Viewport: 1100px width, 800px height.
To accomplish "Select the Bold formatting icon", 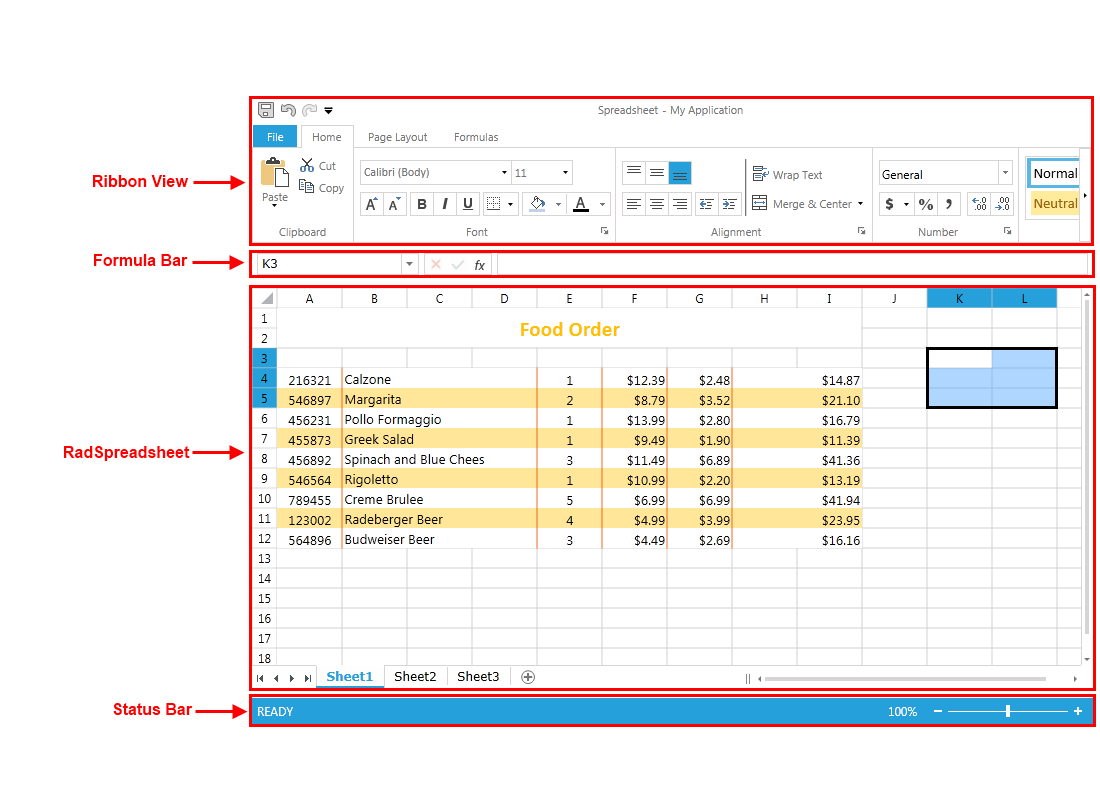I will pos(421,203).
